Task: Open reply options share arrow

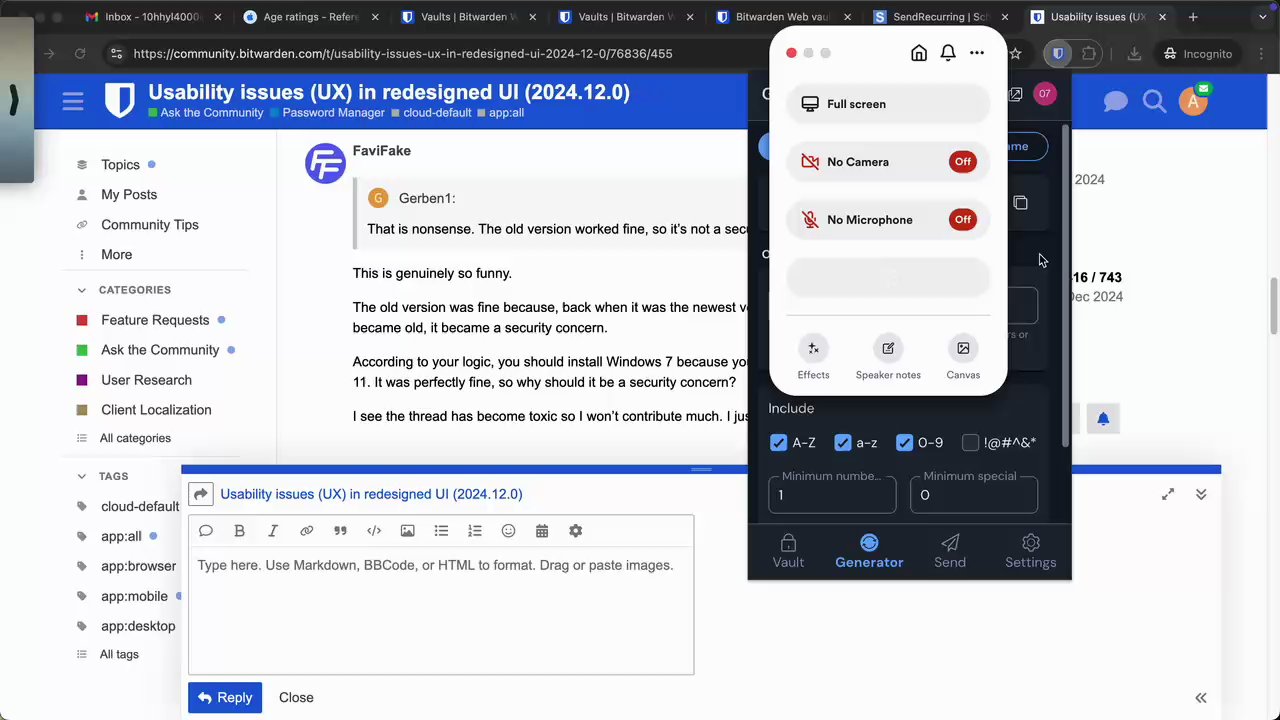Action: coord(201,494)
